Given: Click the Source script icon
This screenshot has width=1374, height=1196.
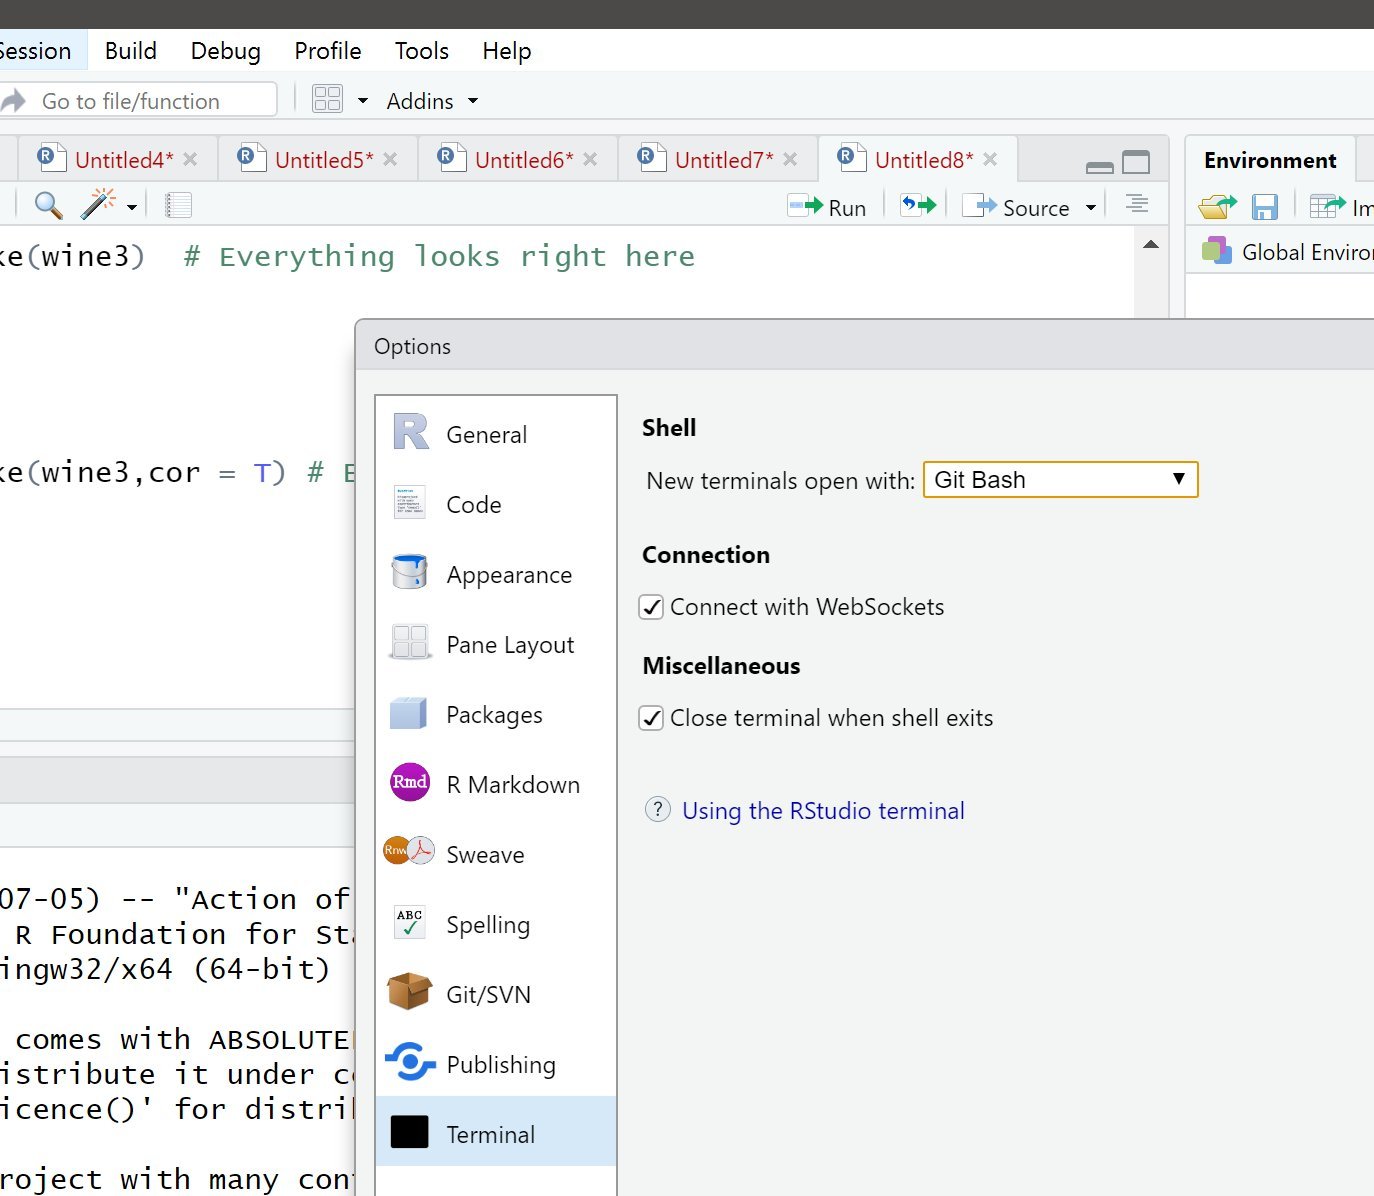Looking at the screenshot, I should (x=980, y=205).
